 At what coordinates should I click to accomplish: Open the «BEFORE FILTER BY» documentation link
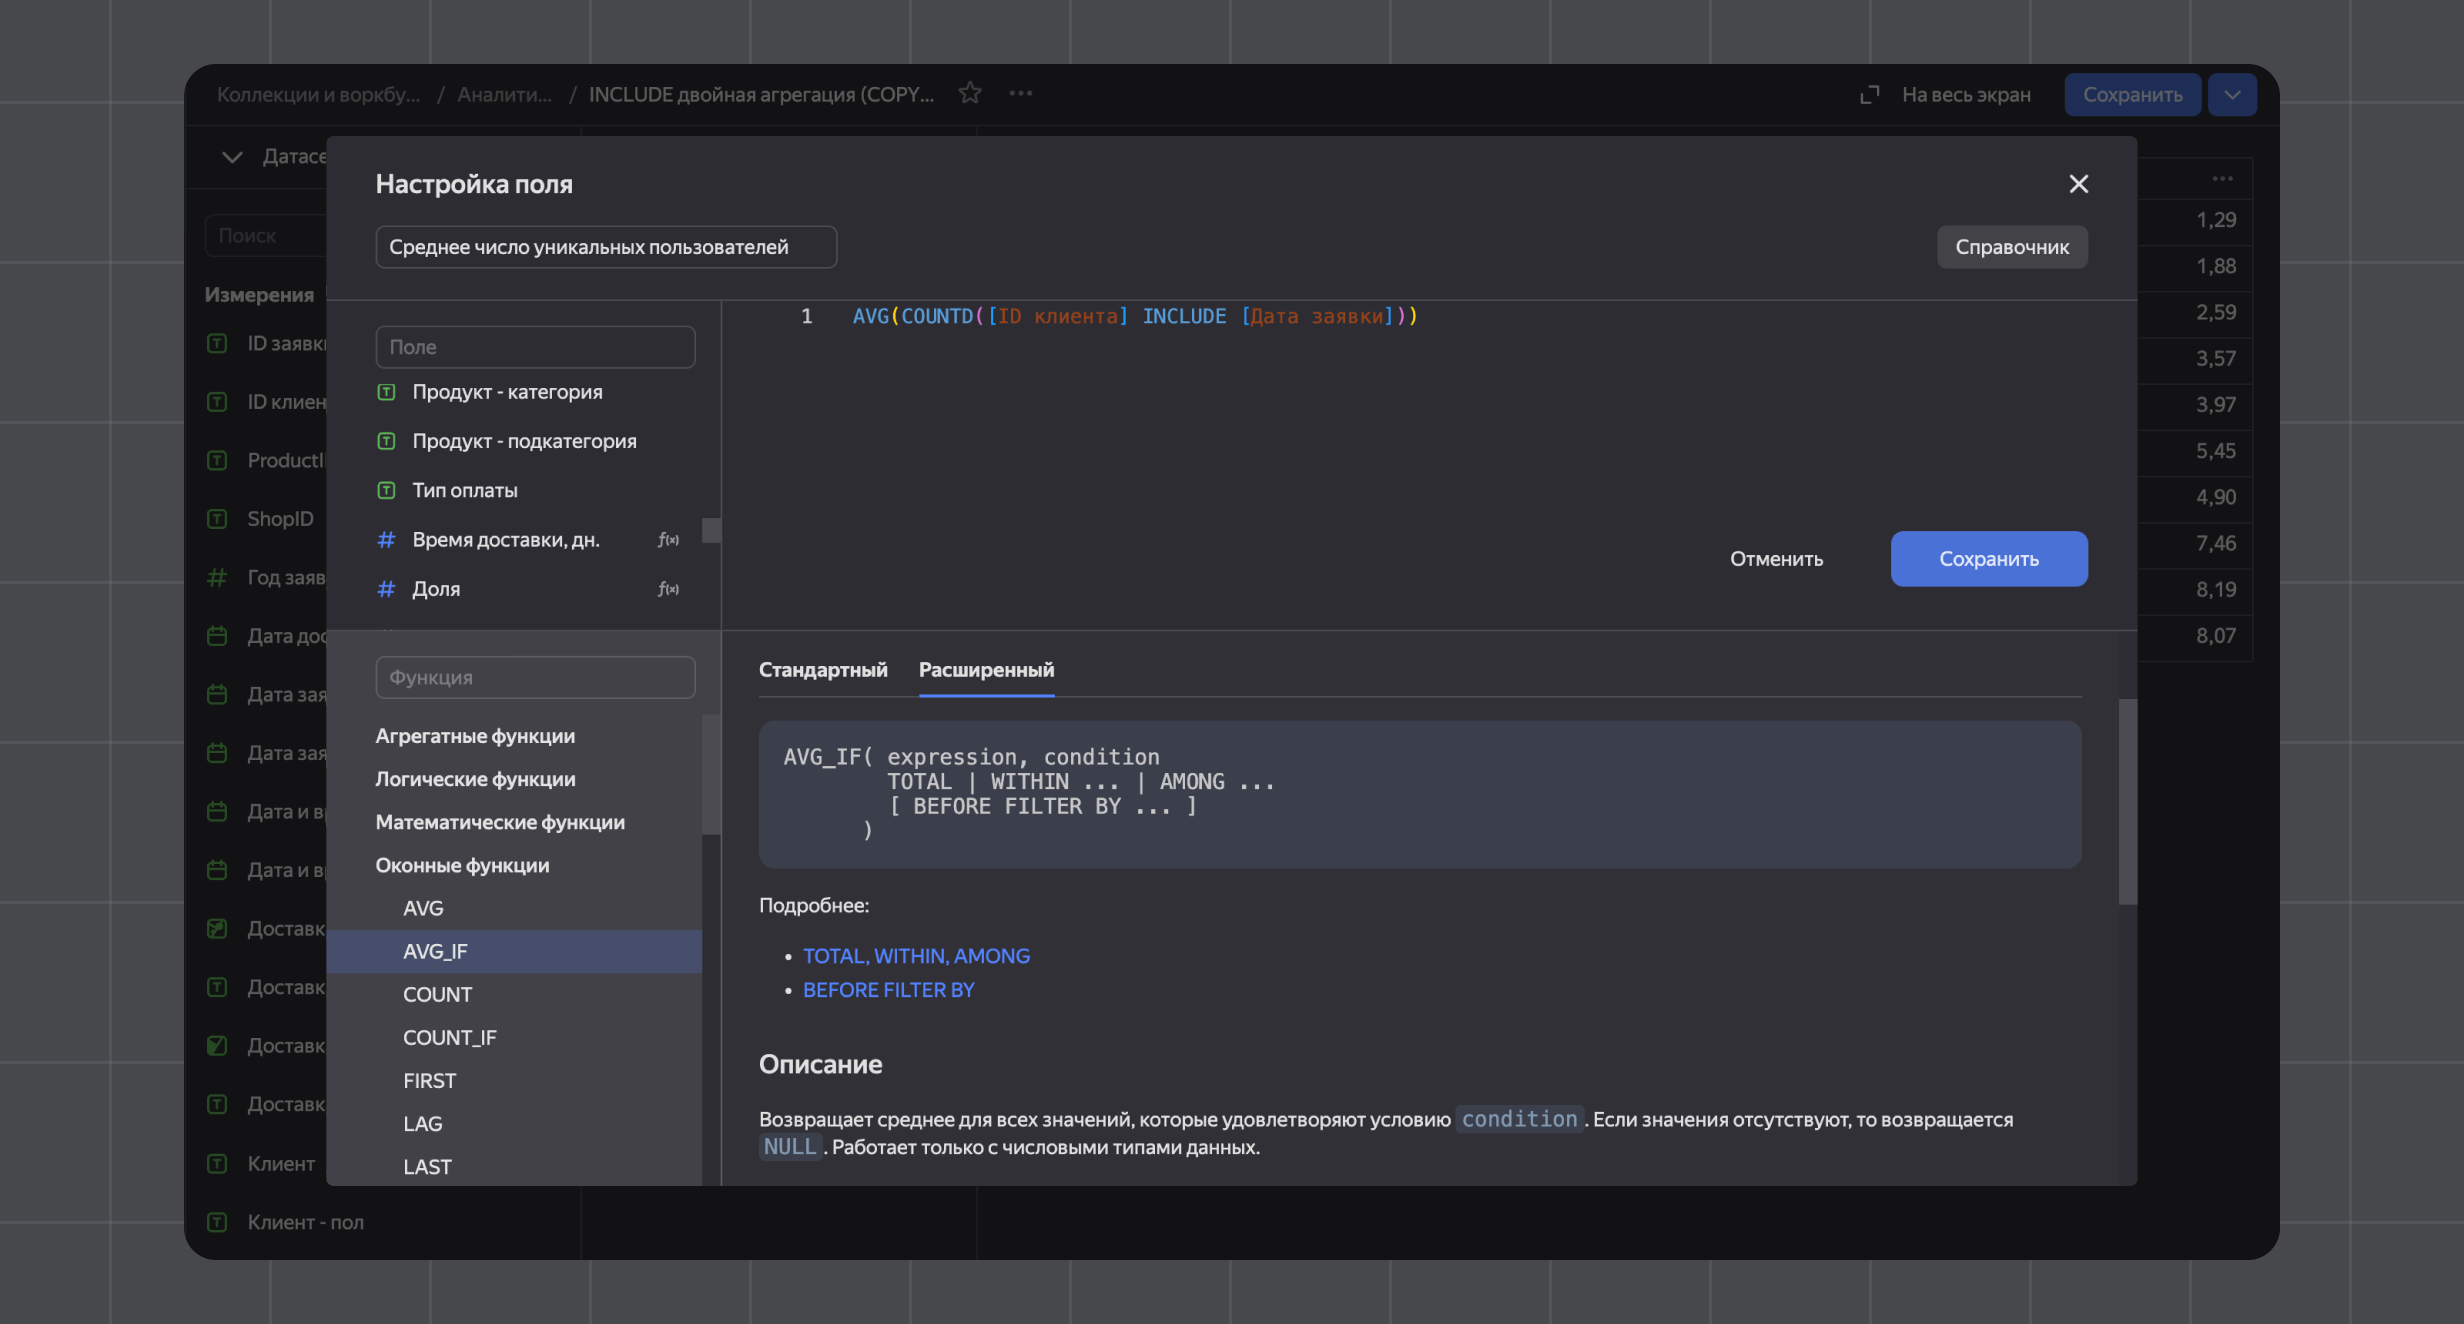888,989
